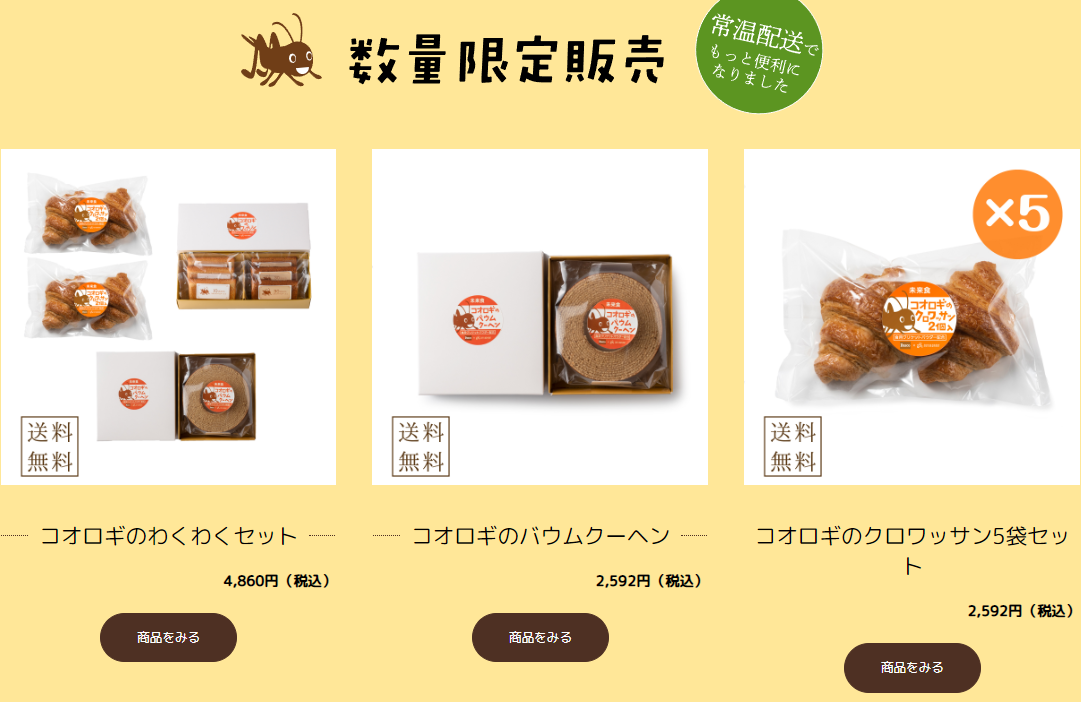Click 商品をみる button for バウムクーヘン

(x=540, y=637)
